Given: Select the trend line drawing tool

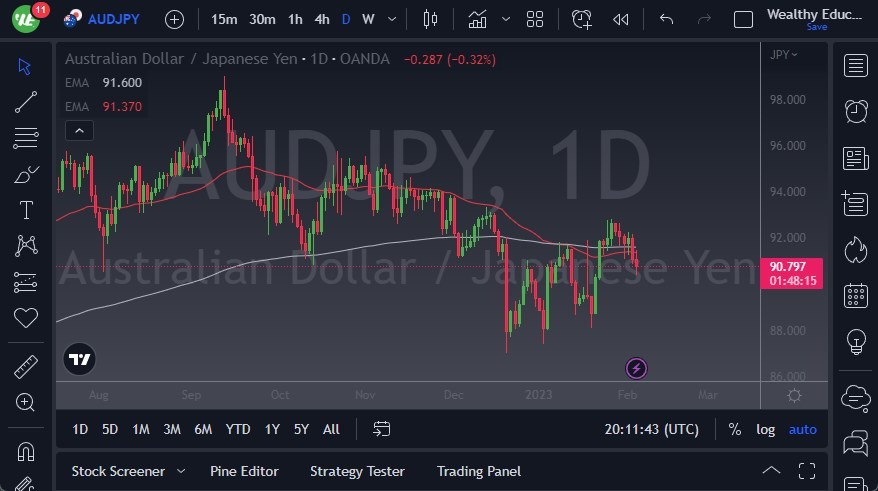Looking at the screenshot, I should (x=26, y=101).
